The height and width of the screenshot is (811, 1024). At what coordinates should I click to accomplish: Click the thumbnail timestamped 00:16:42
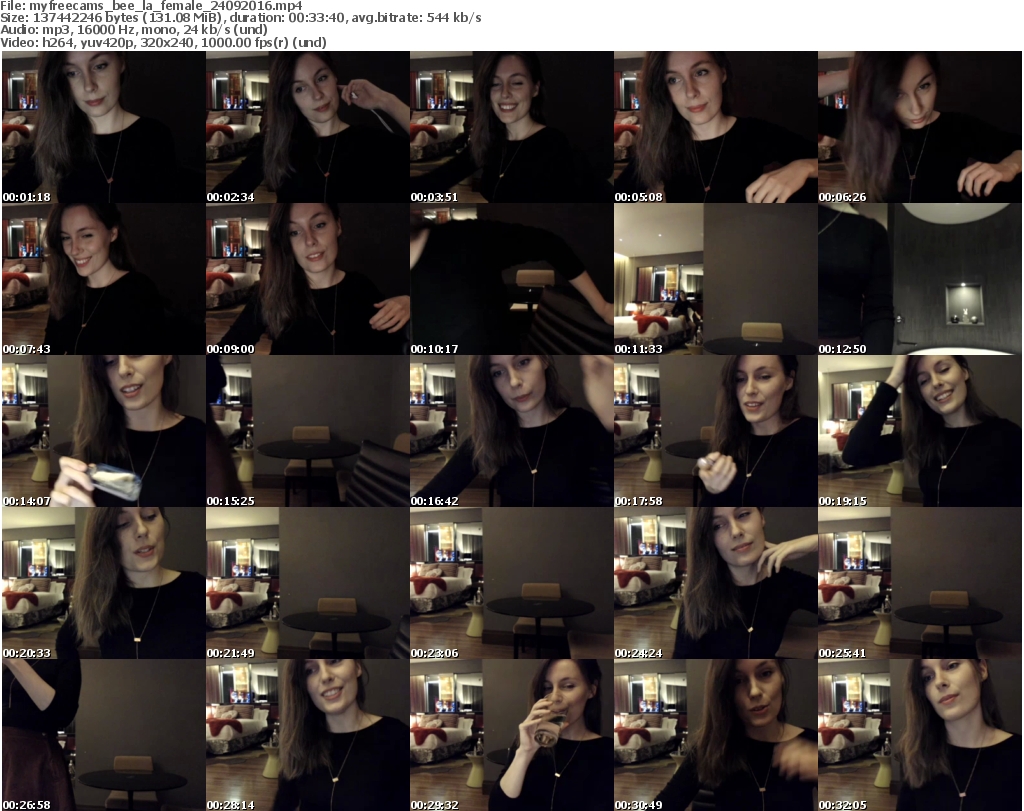coord(511,432)
